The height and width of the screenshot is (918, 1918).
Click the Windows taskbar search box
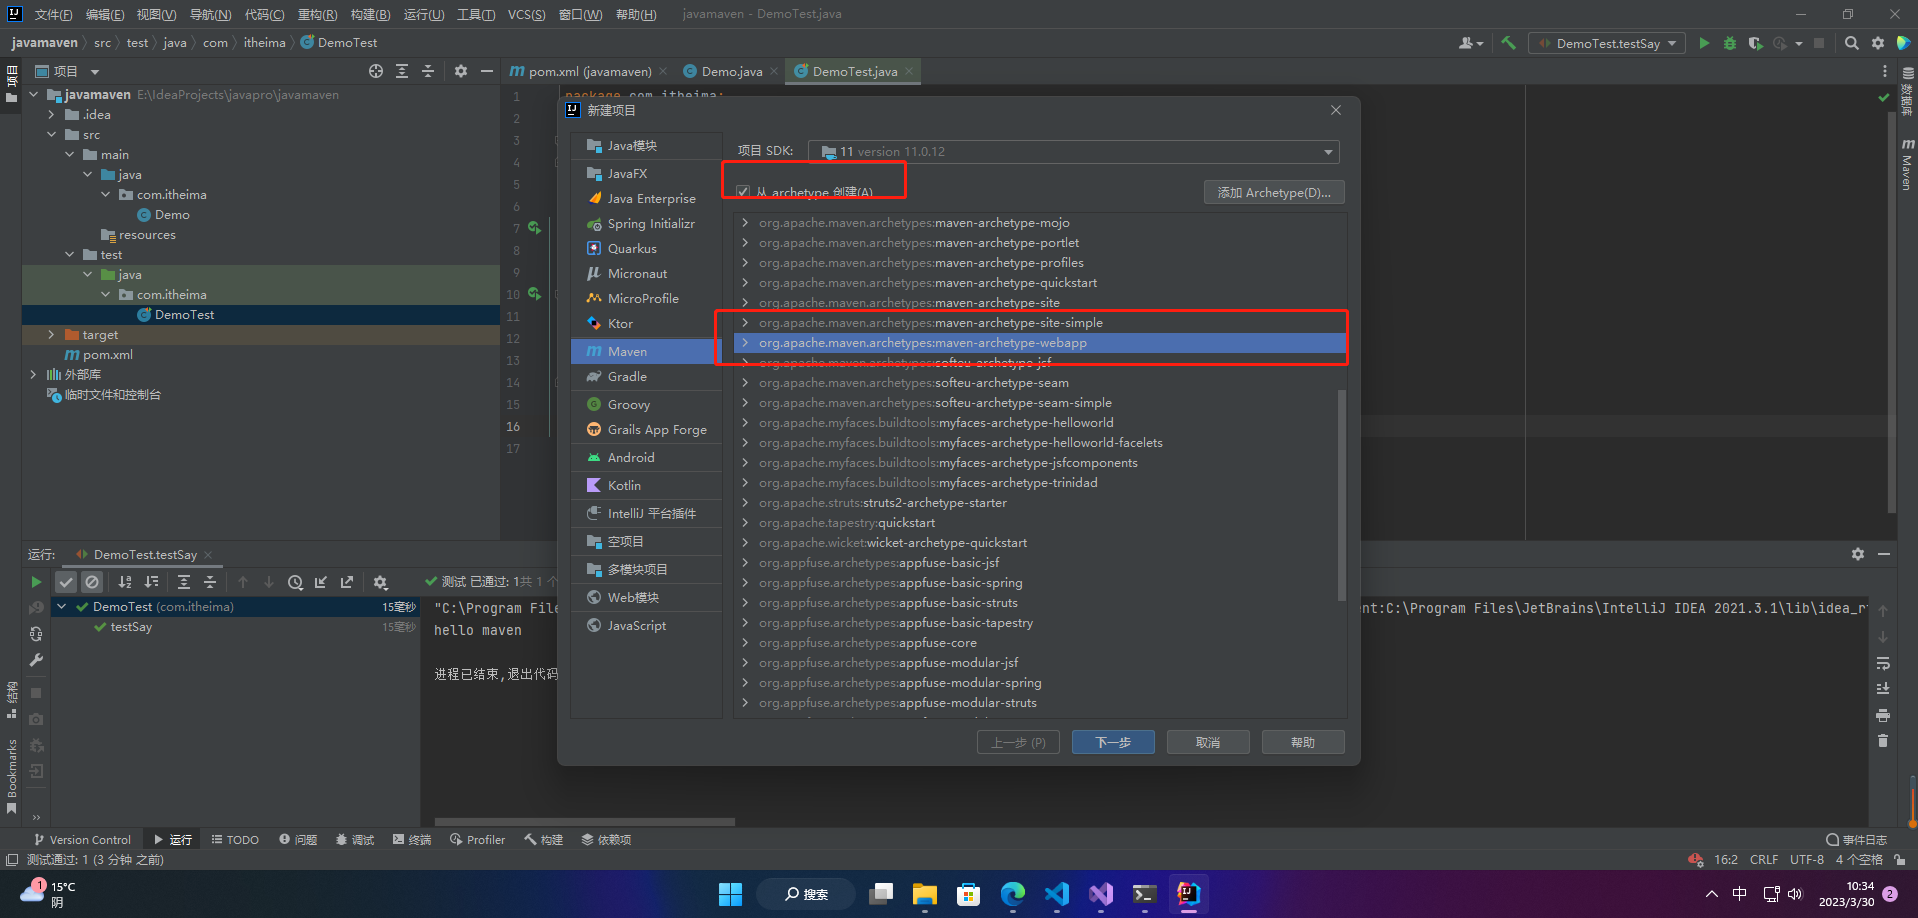click(x=806, y=894)
